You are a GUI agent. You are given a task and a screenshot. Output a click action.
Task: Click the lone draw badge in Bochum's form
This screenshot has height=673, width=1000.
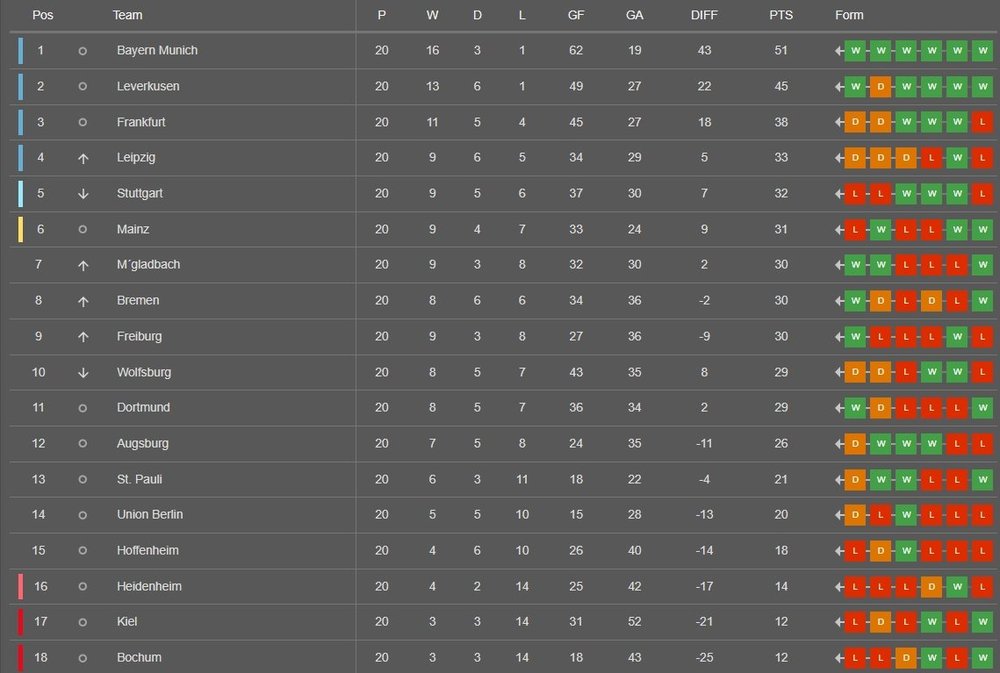(906, 658)
